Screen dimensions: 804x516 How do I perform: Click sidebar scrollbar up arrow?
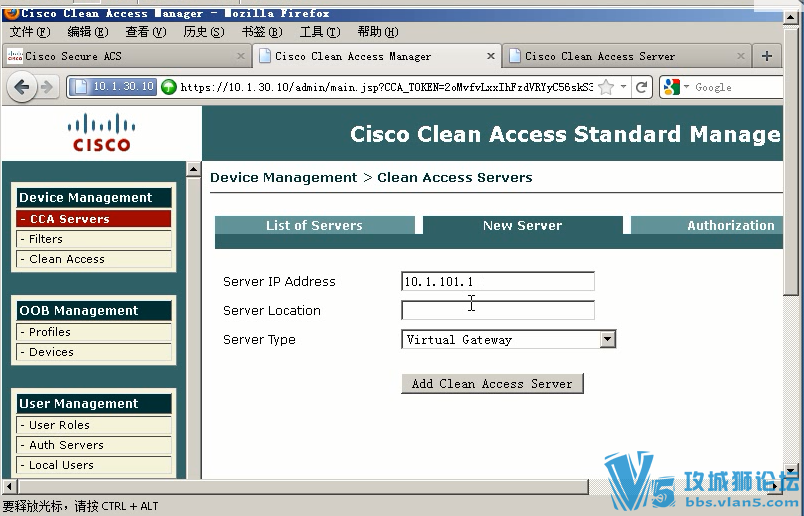click(193, 169)
